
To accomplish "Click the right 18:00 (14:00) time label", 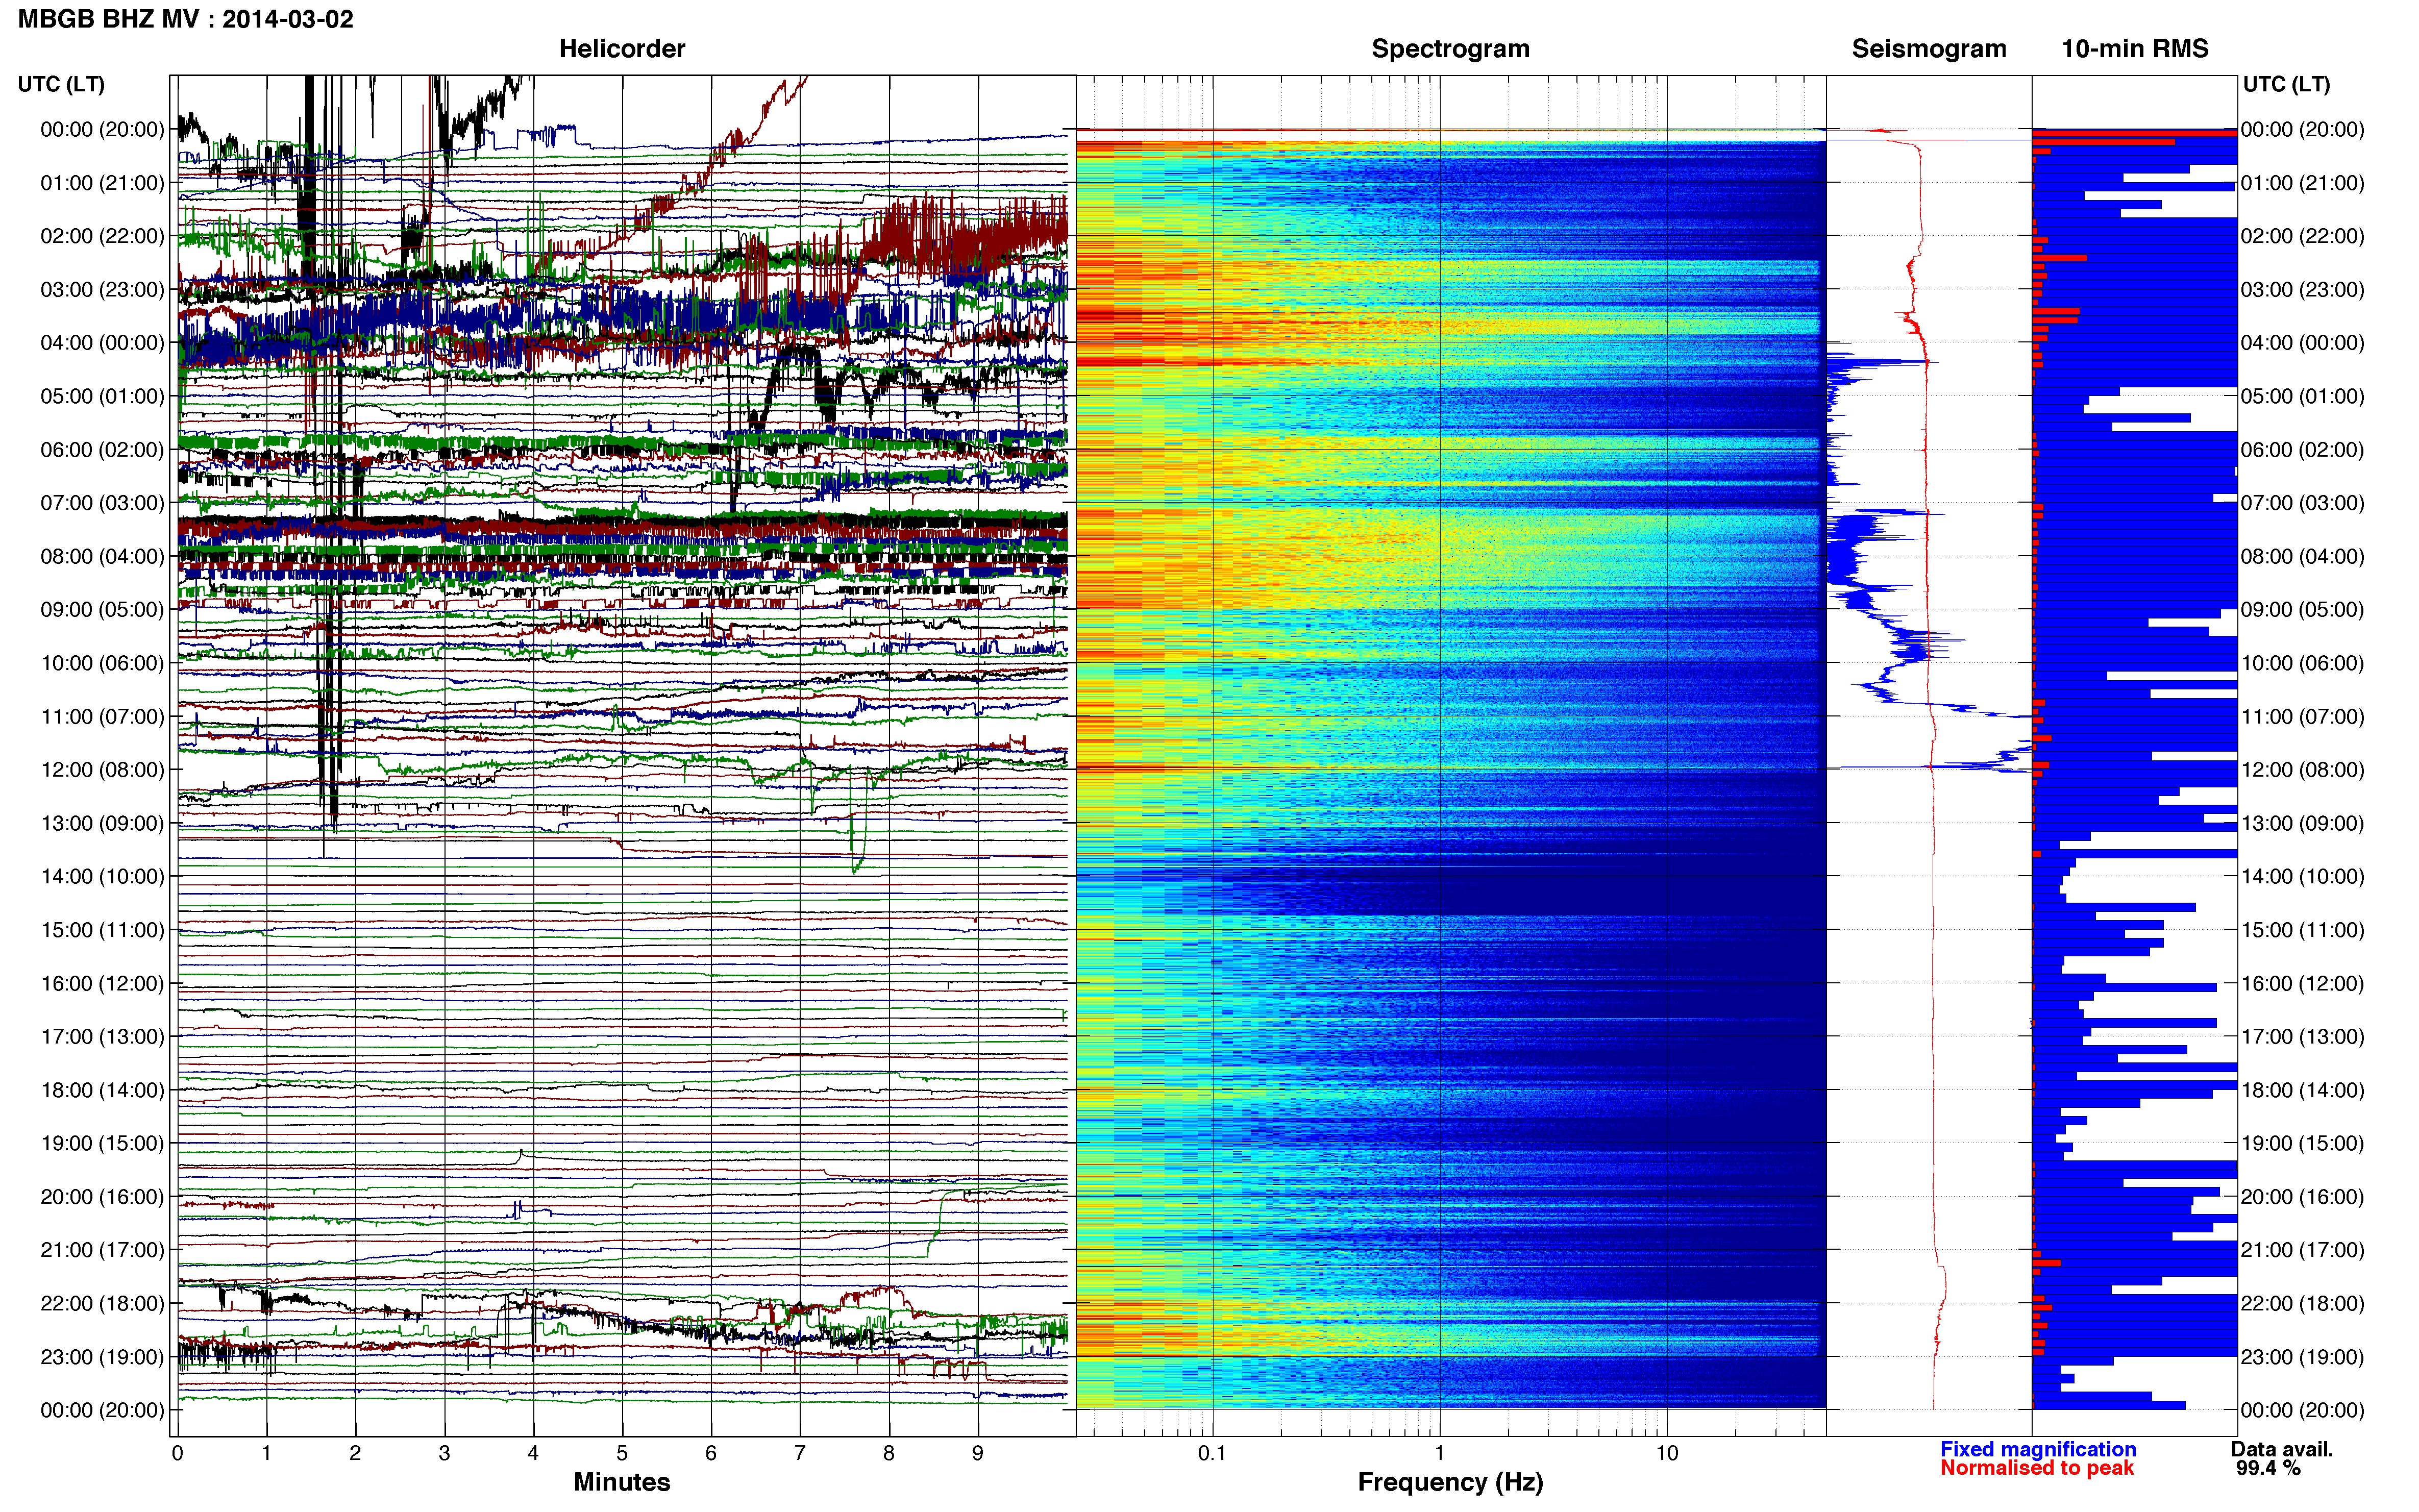I will coord(2302,1090).
